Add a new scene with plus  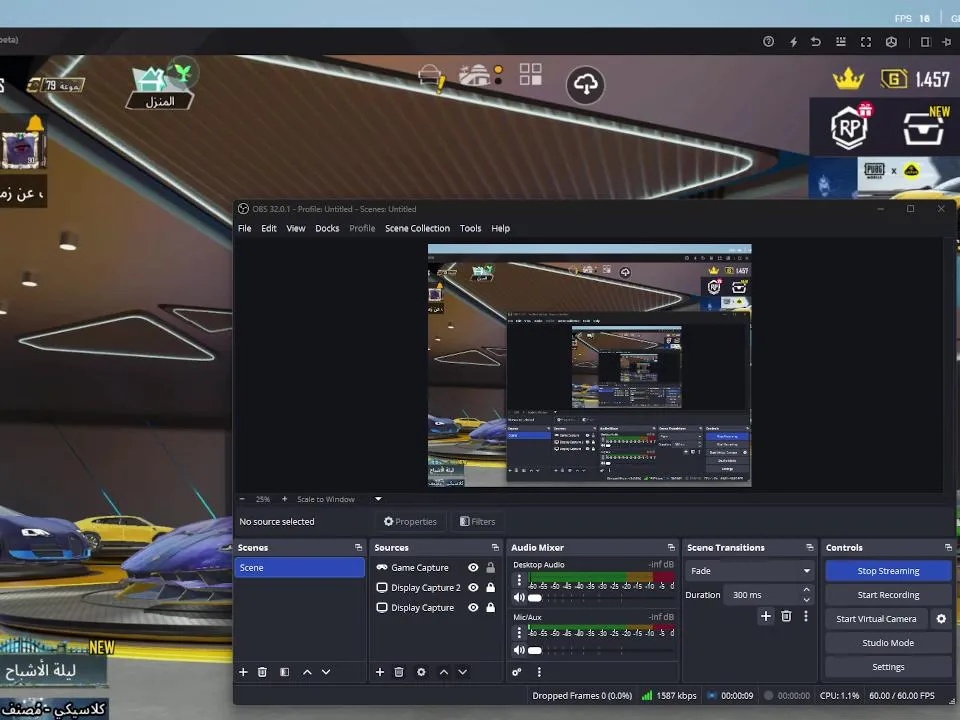click(x=243, y=672)
